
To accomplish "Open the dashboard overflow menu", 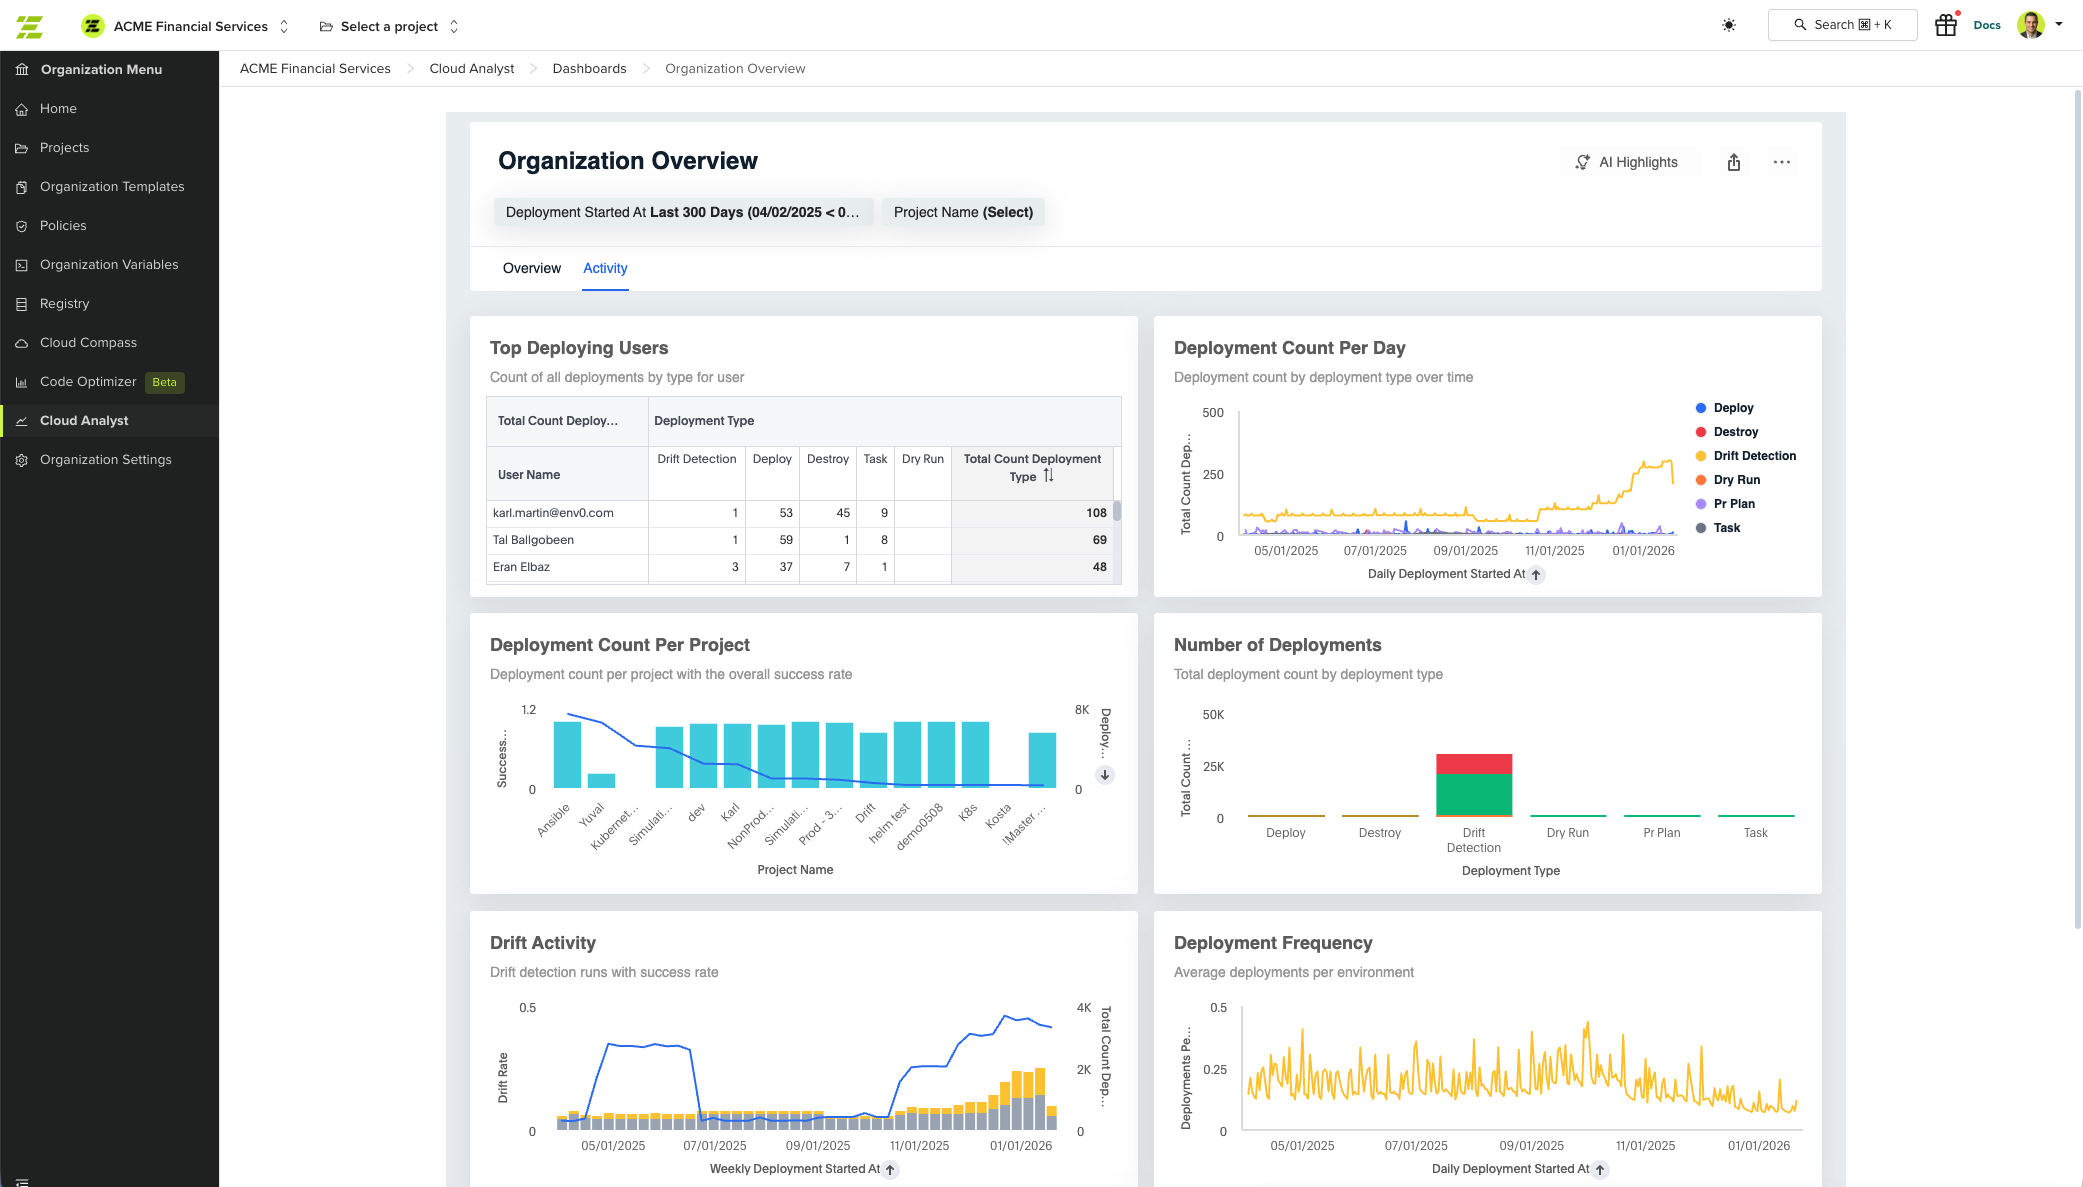I will coord(1782,162).
